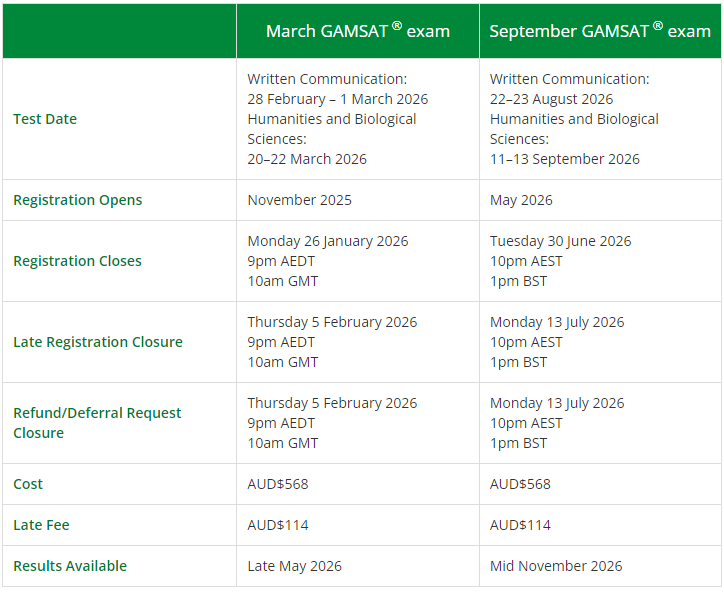The height and width of the screenshot is (592, 724).
Task: Select the Late May 2026 results text
Action: [294, 566]
